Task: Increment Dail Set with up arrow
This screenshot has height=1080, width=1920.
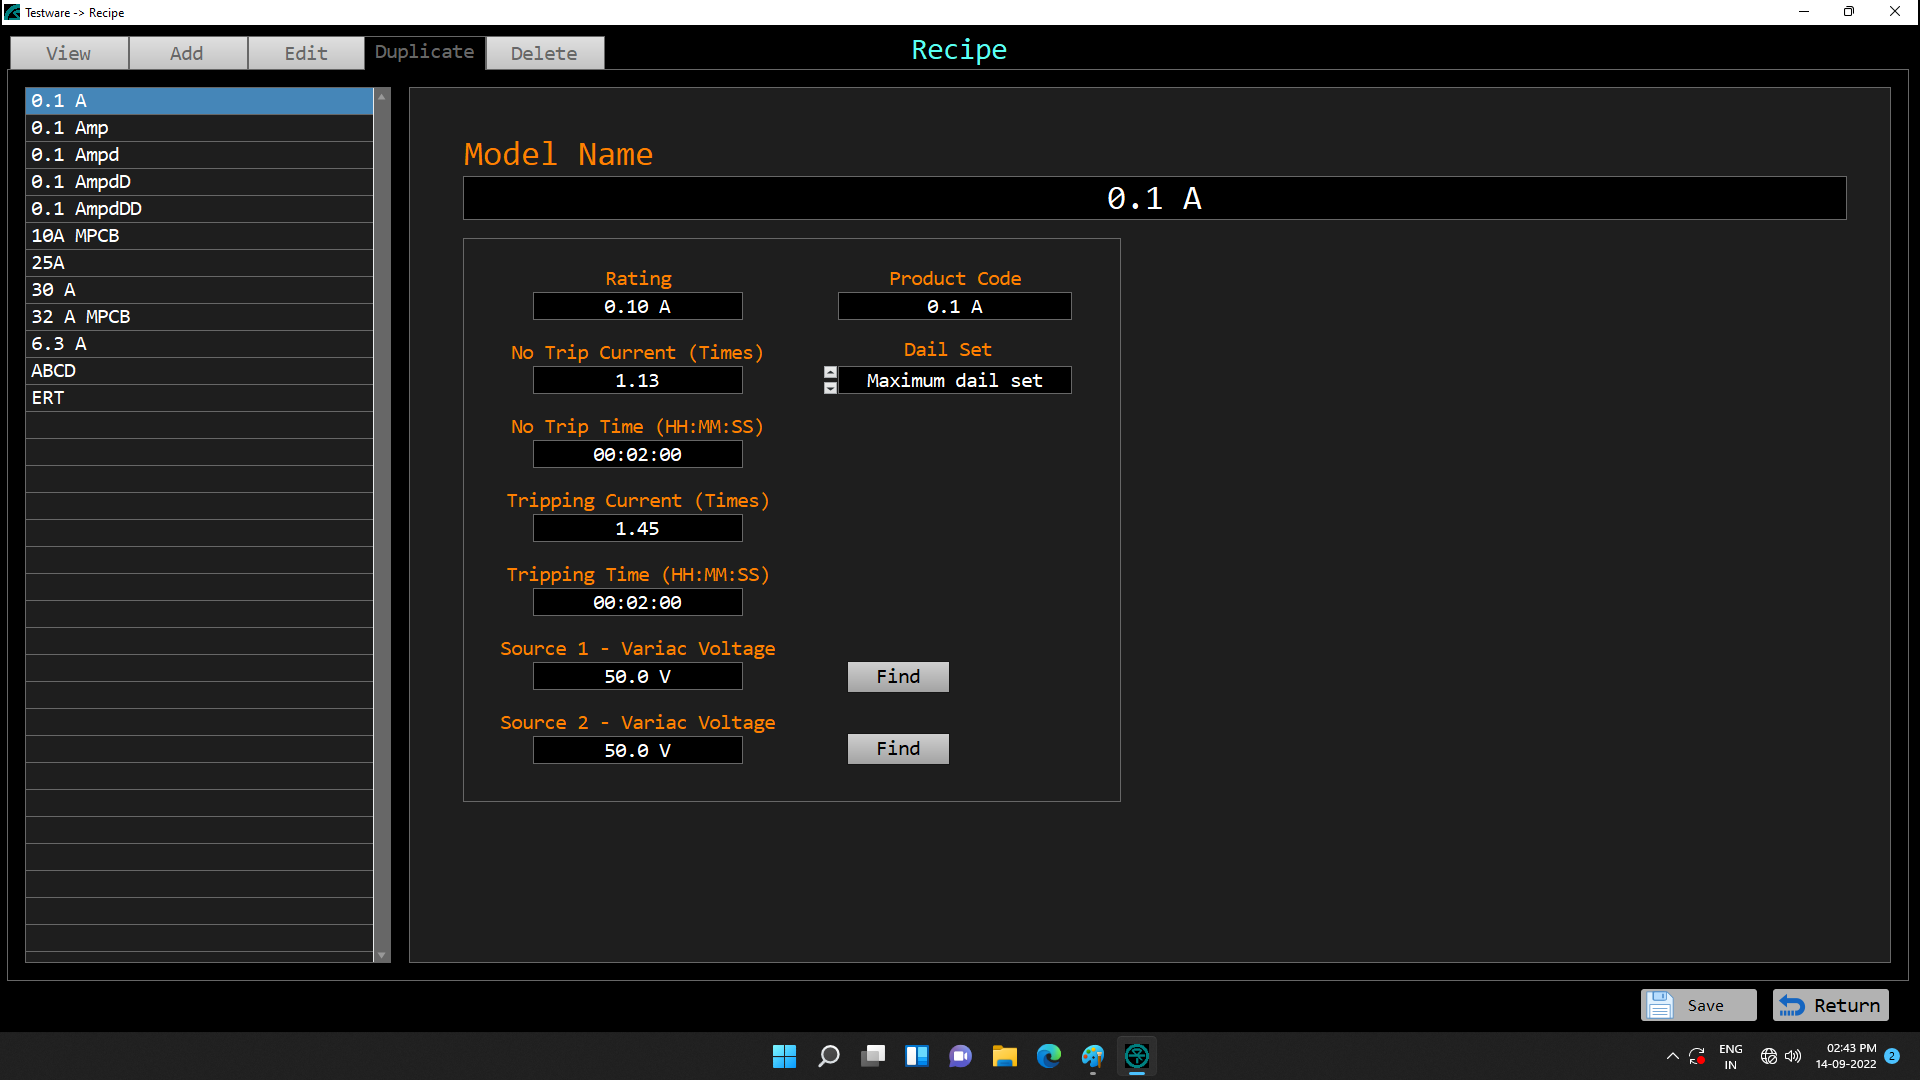Action: click(x=830, y=372)
